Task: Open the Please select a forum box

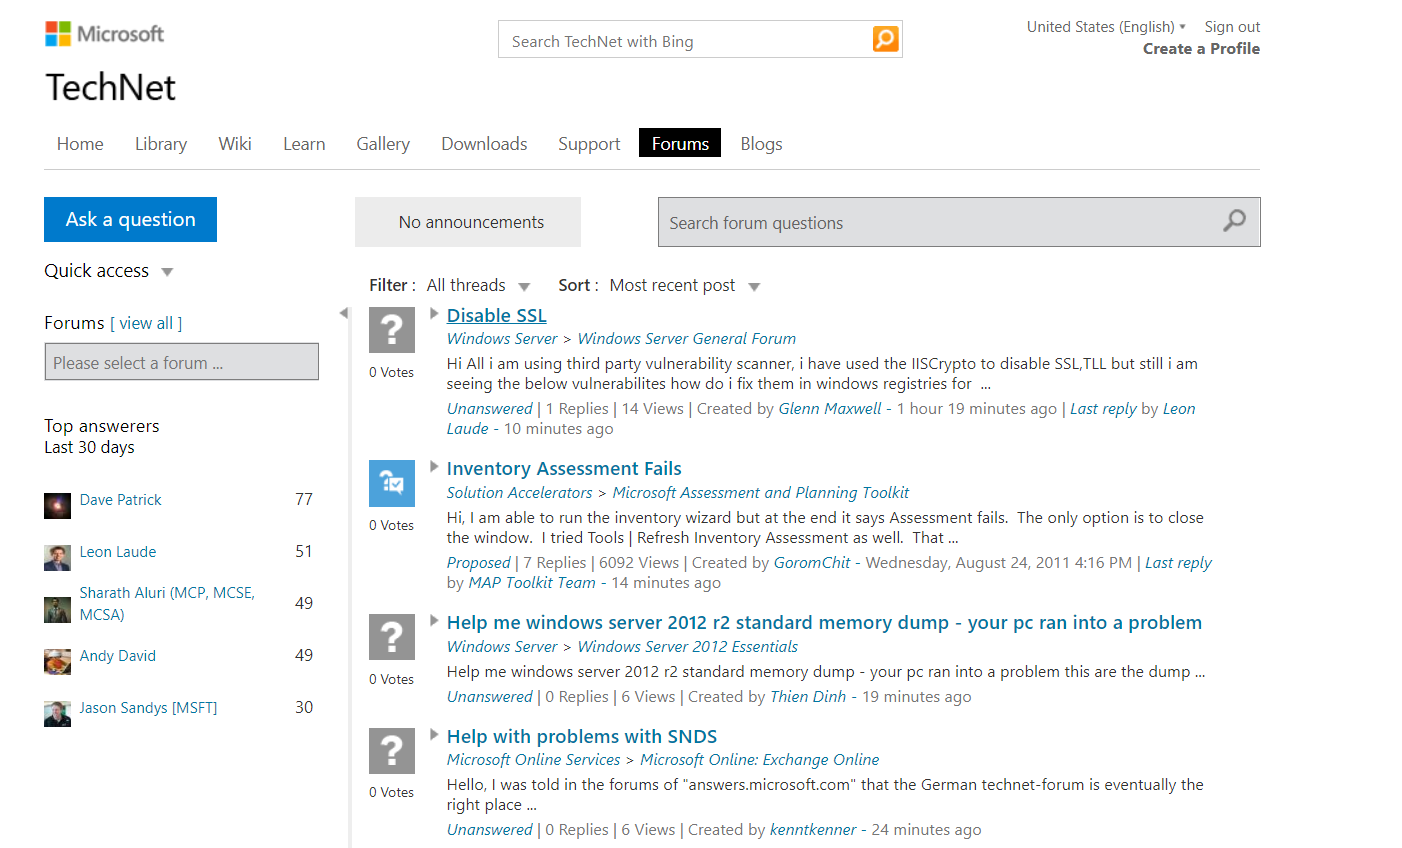Action: click(x=182, y=362)
